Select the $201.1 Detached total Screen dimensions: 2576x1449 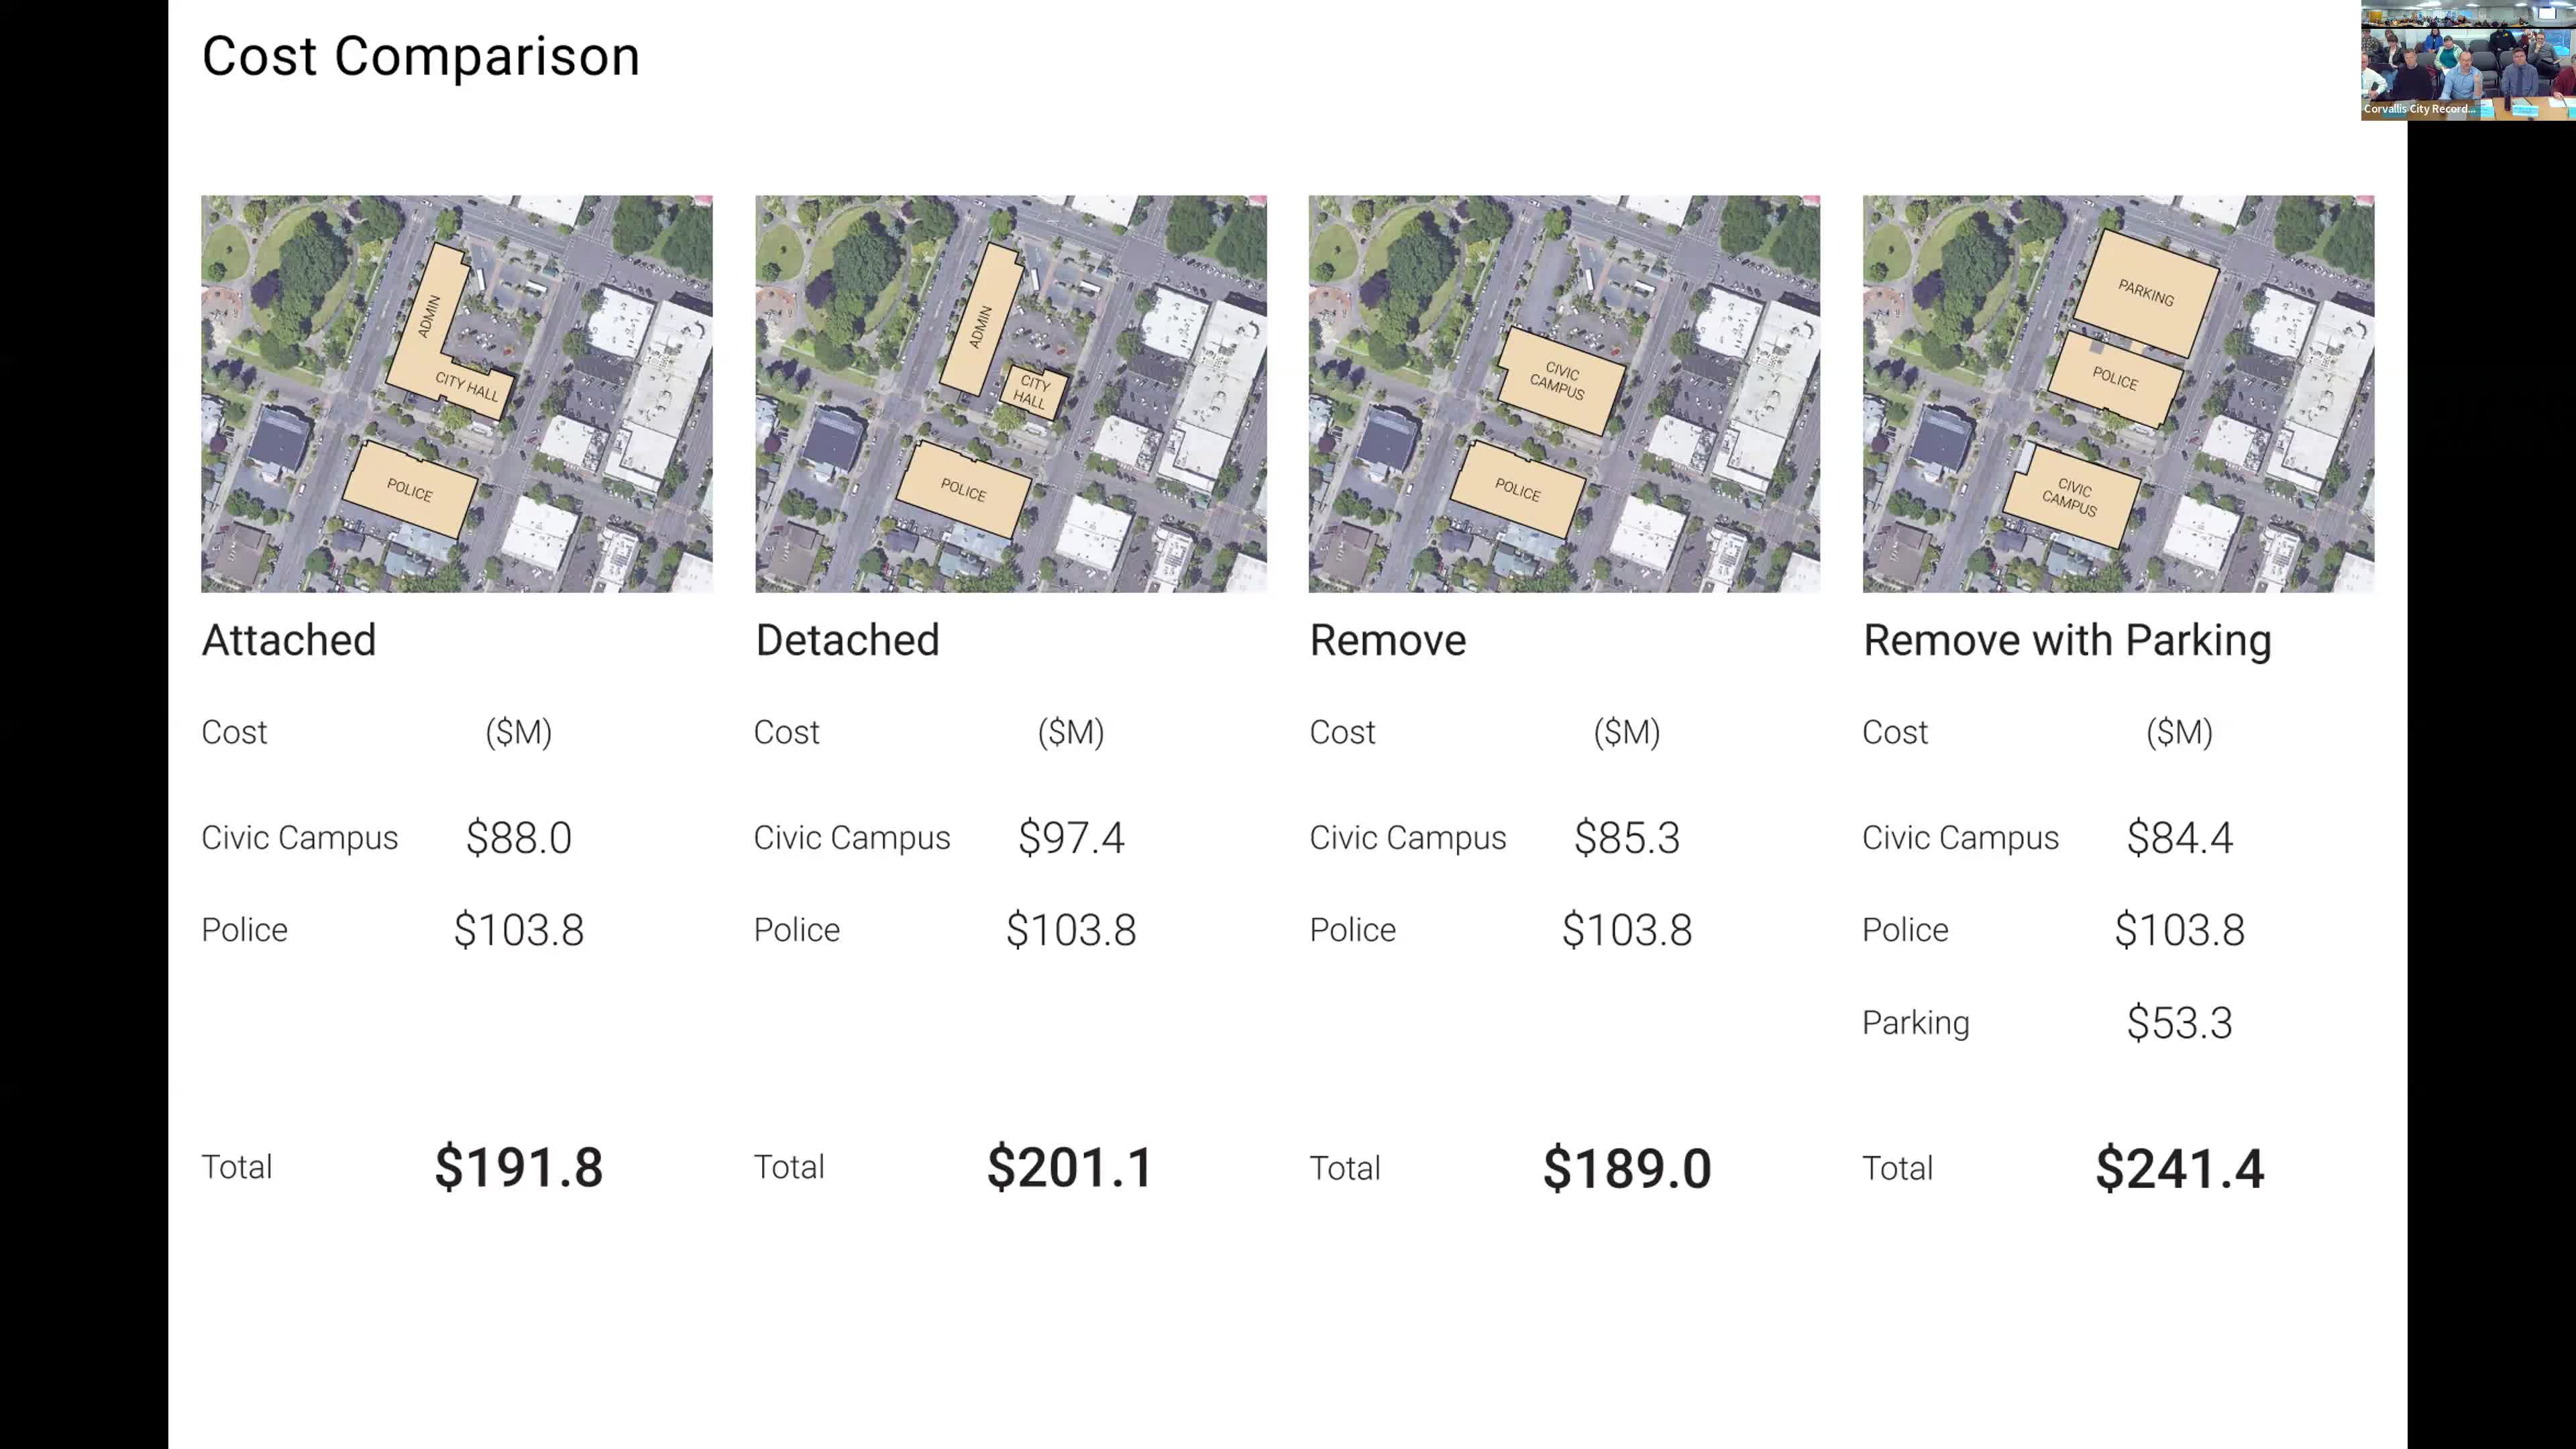tap(1070, 1167)
